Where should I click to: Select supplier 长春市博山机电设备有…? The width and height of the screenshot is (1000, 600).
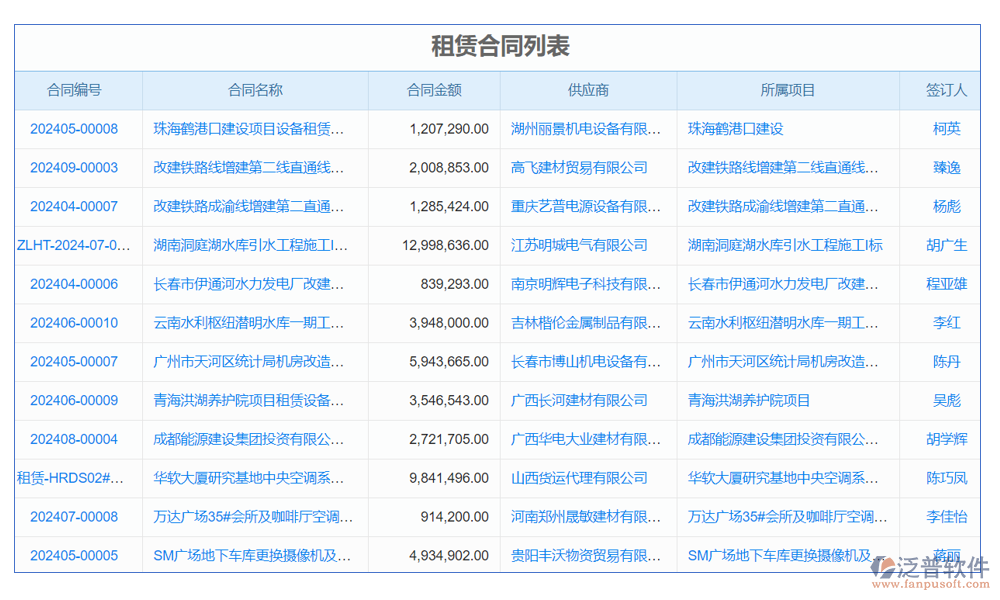(x=586, y=362)
